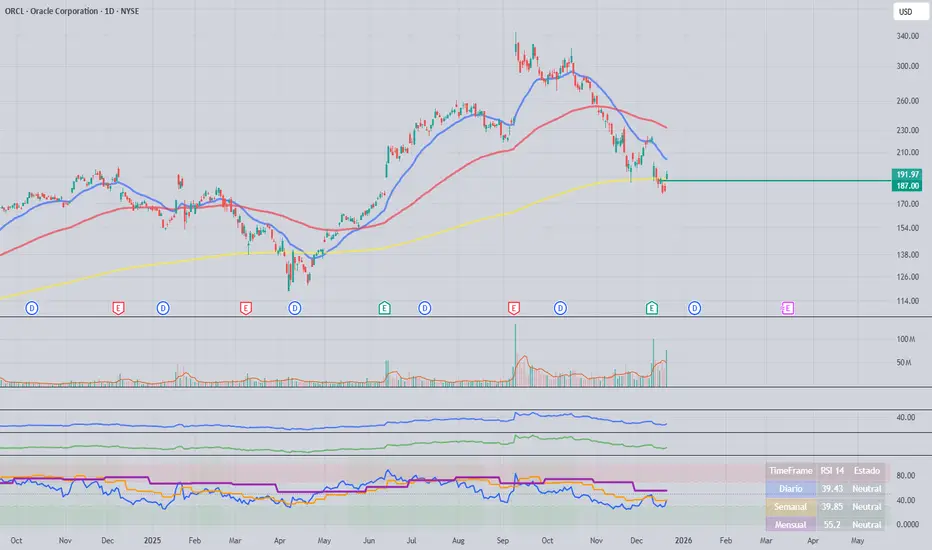Viewport: 932px width, 550px height.
Task: Click the 39.43 daily RSI value
Action: click(832, 489)
